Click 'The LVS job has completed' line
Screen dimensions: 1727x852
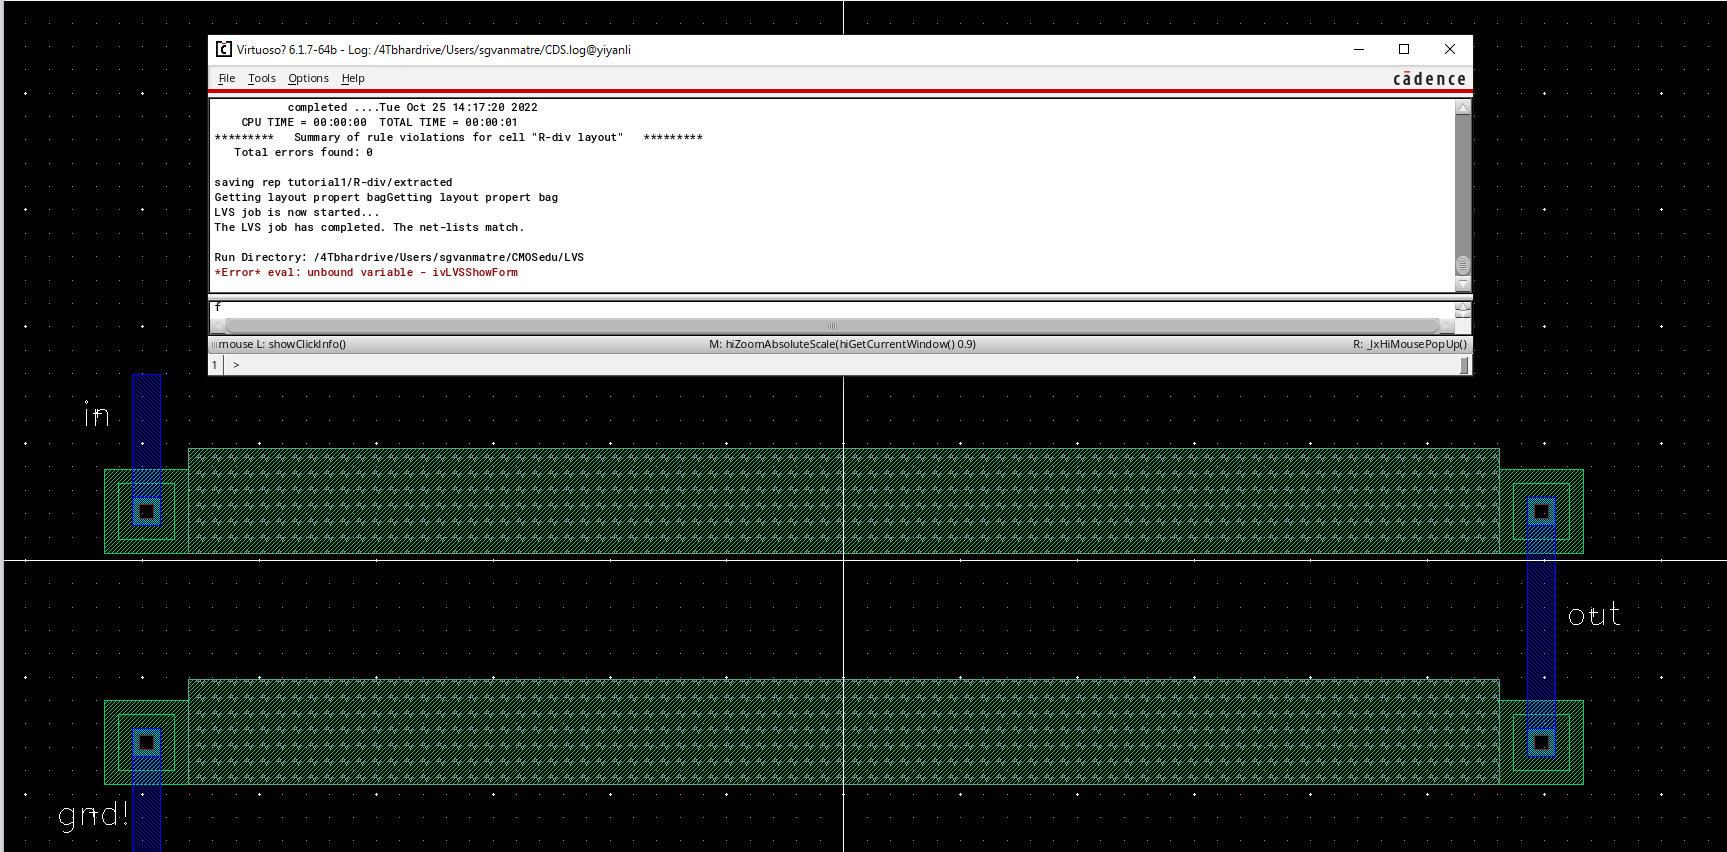(369, 227)
